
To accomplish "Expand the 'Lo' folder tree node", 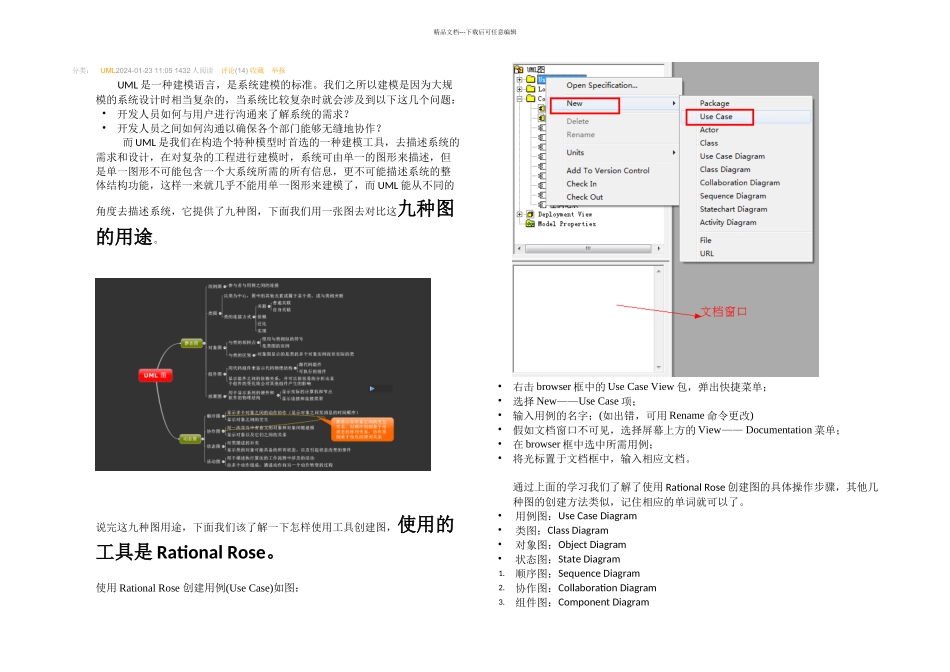I will coord(519,89).
